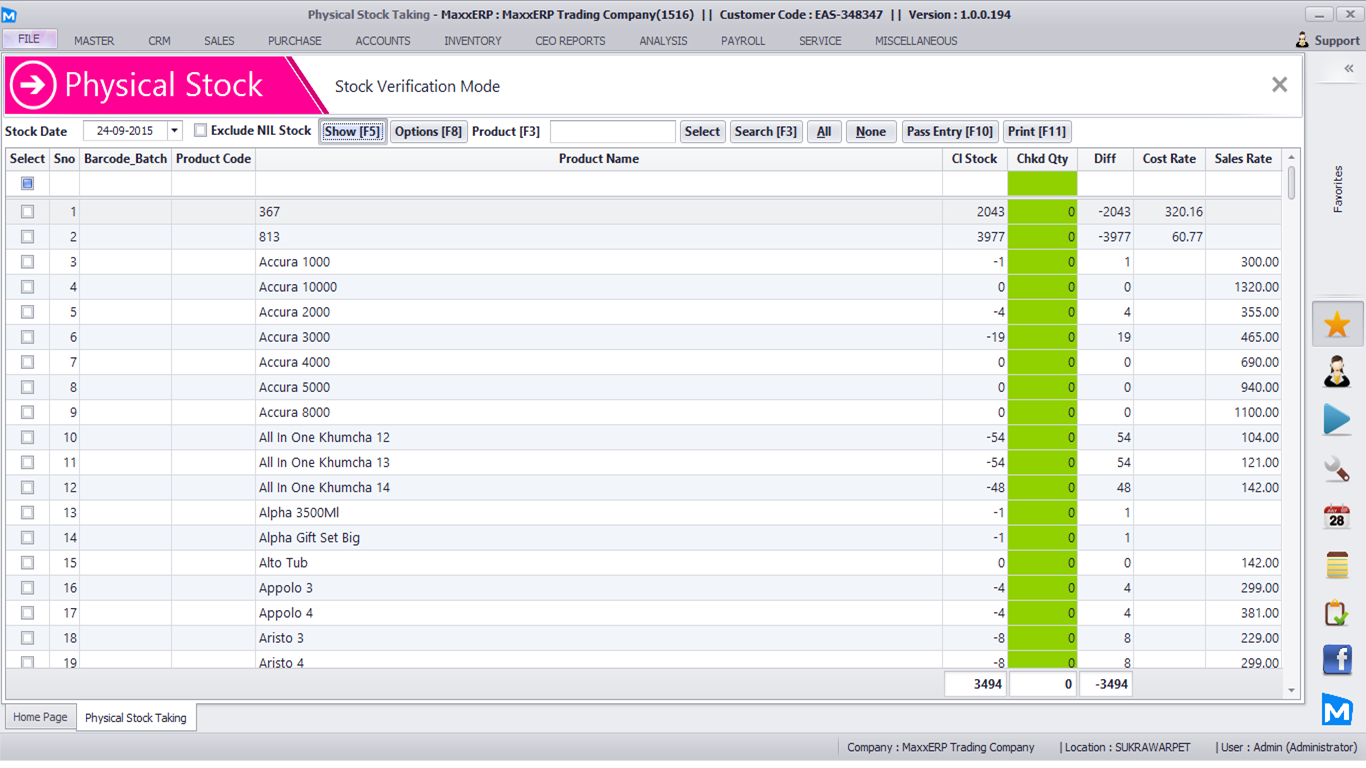Click green Chkd Qty cell for Accura 3000

[1042, 337]
